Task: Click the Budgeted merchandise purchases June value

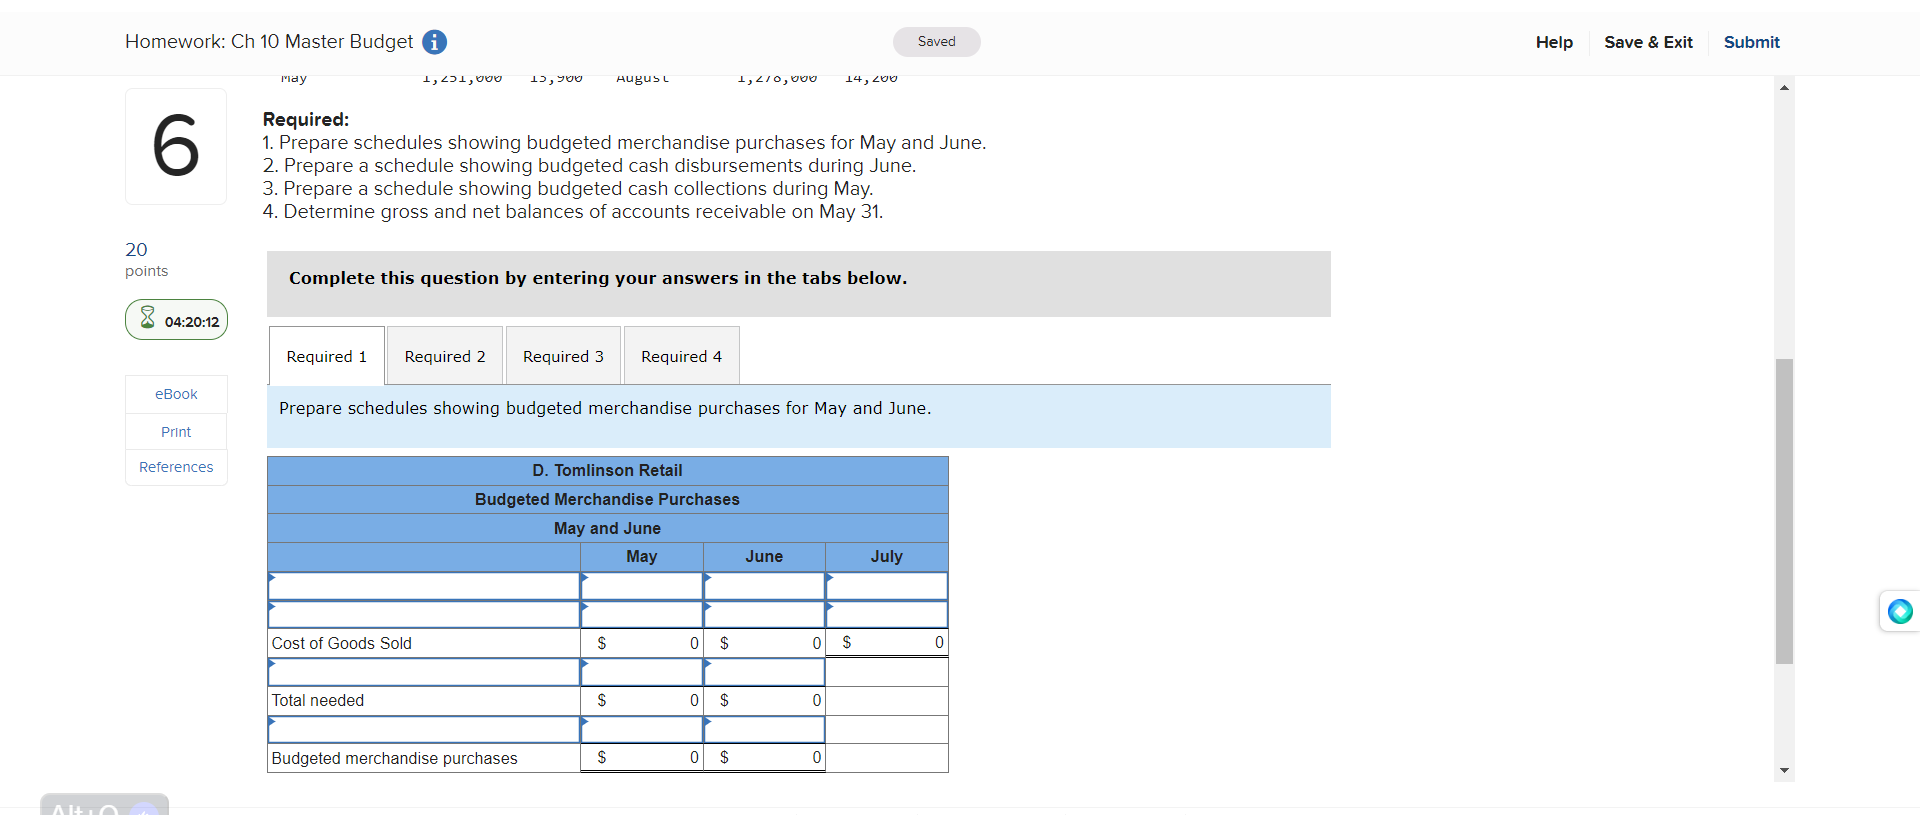Action: point(764,758)
